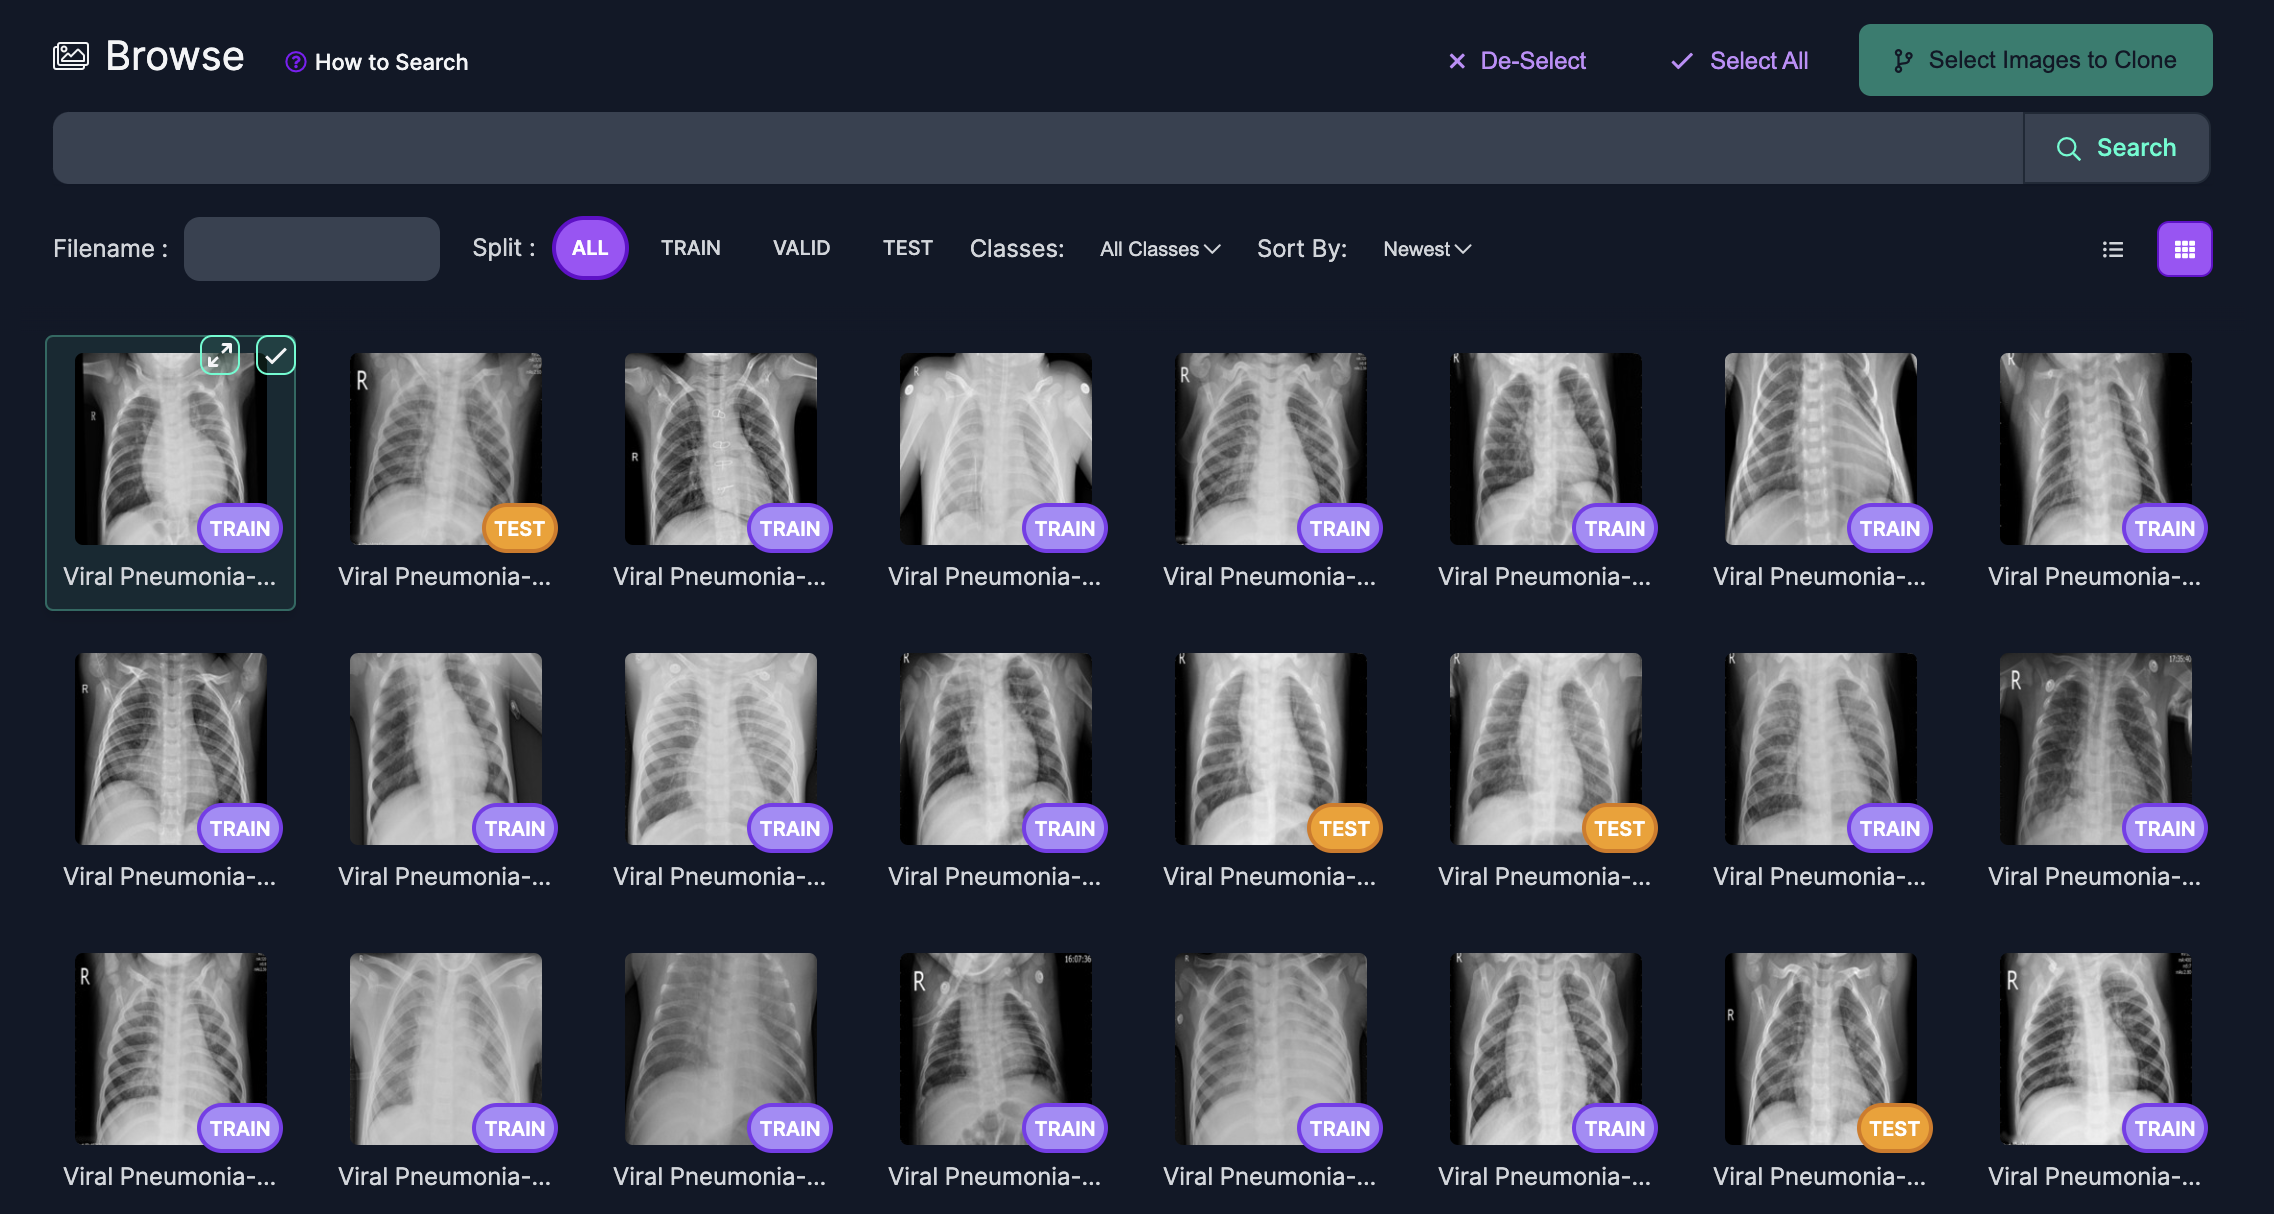Click Select Images to Clone button

(x=2035, y=60)
